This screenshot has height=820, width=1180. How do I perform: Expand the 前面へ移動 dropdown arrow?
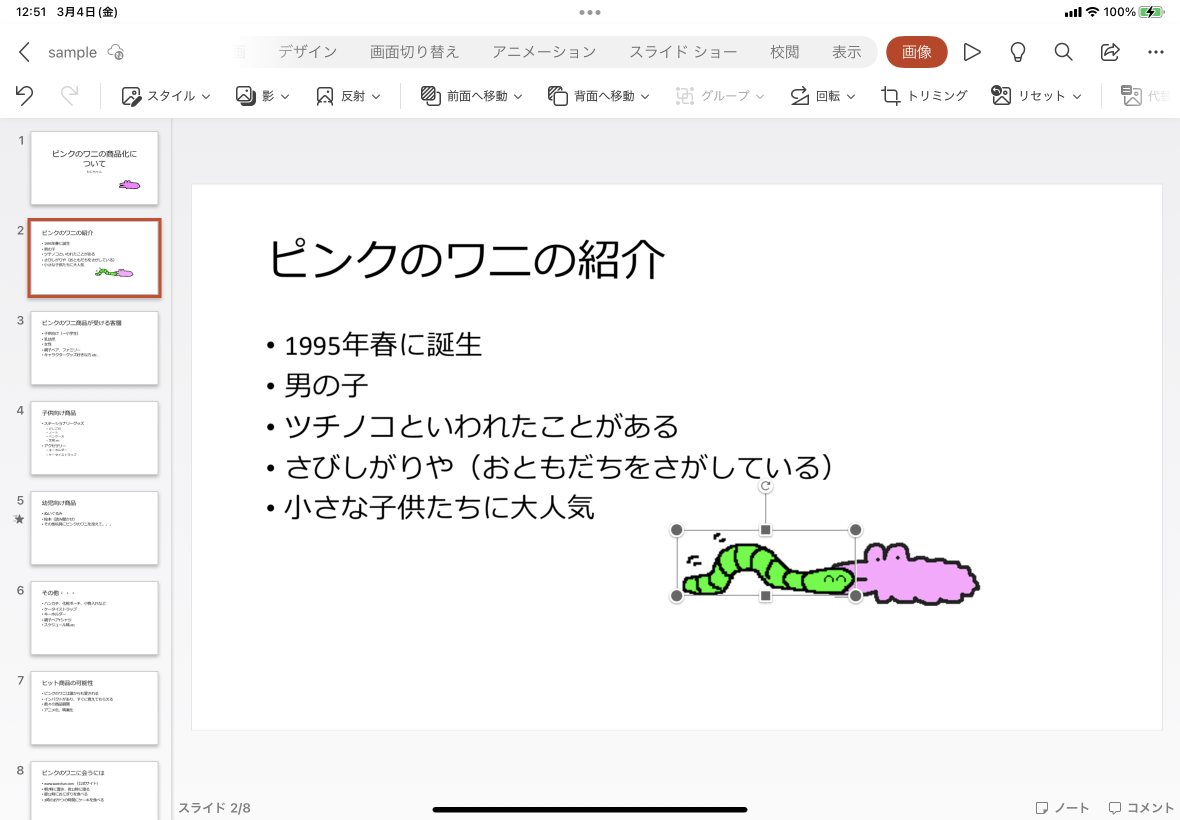tap(518, 96)
